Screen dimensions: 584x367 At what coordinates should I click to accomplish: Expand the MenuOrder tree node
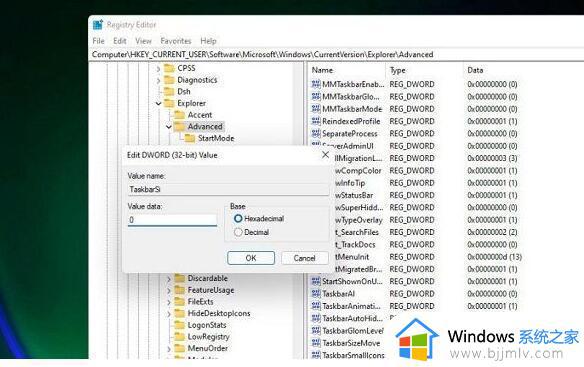pyautogui.click(x=169, y=349)
